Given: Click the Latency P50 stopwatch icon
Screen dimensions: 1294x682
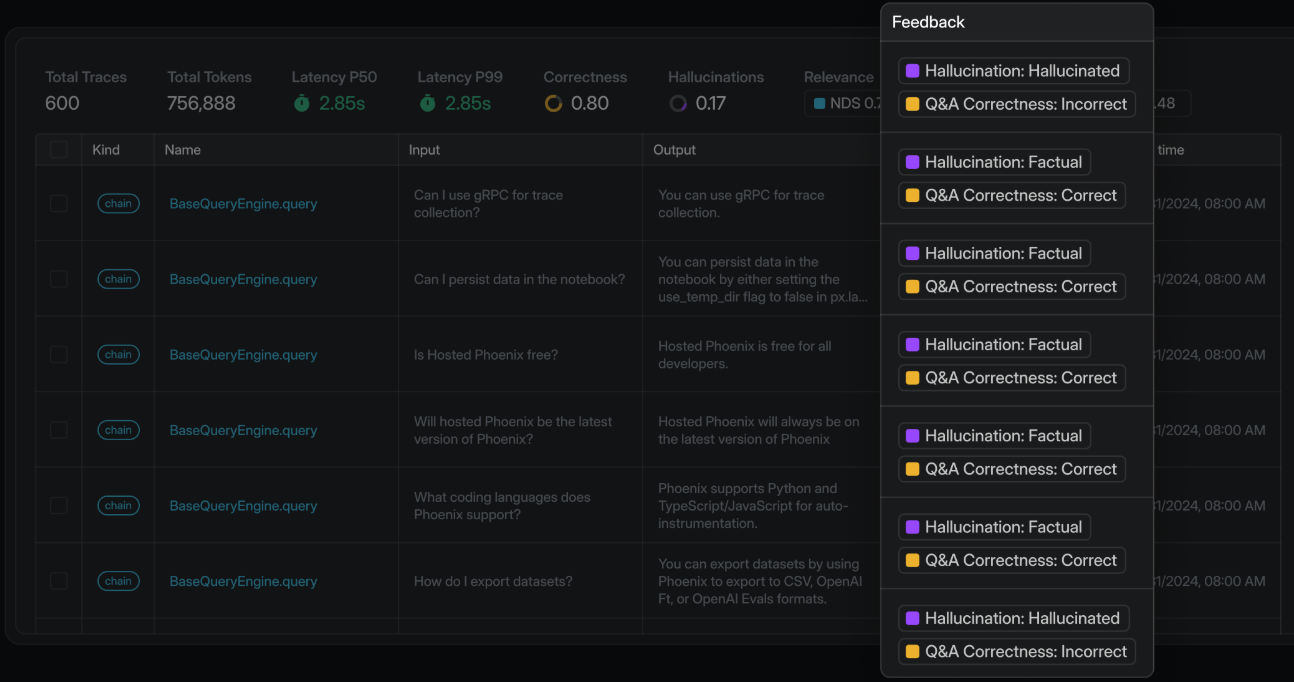Looking at the screenshot, I should tap(302, 103).
